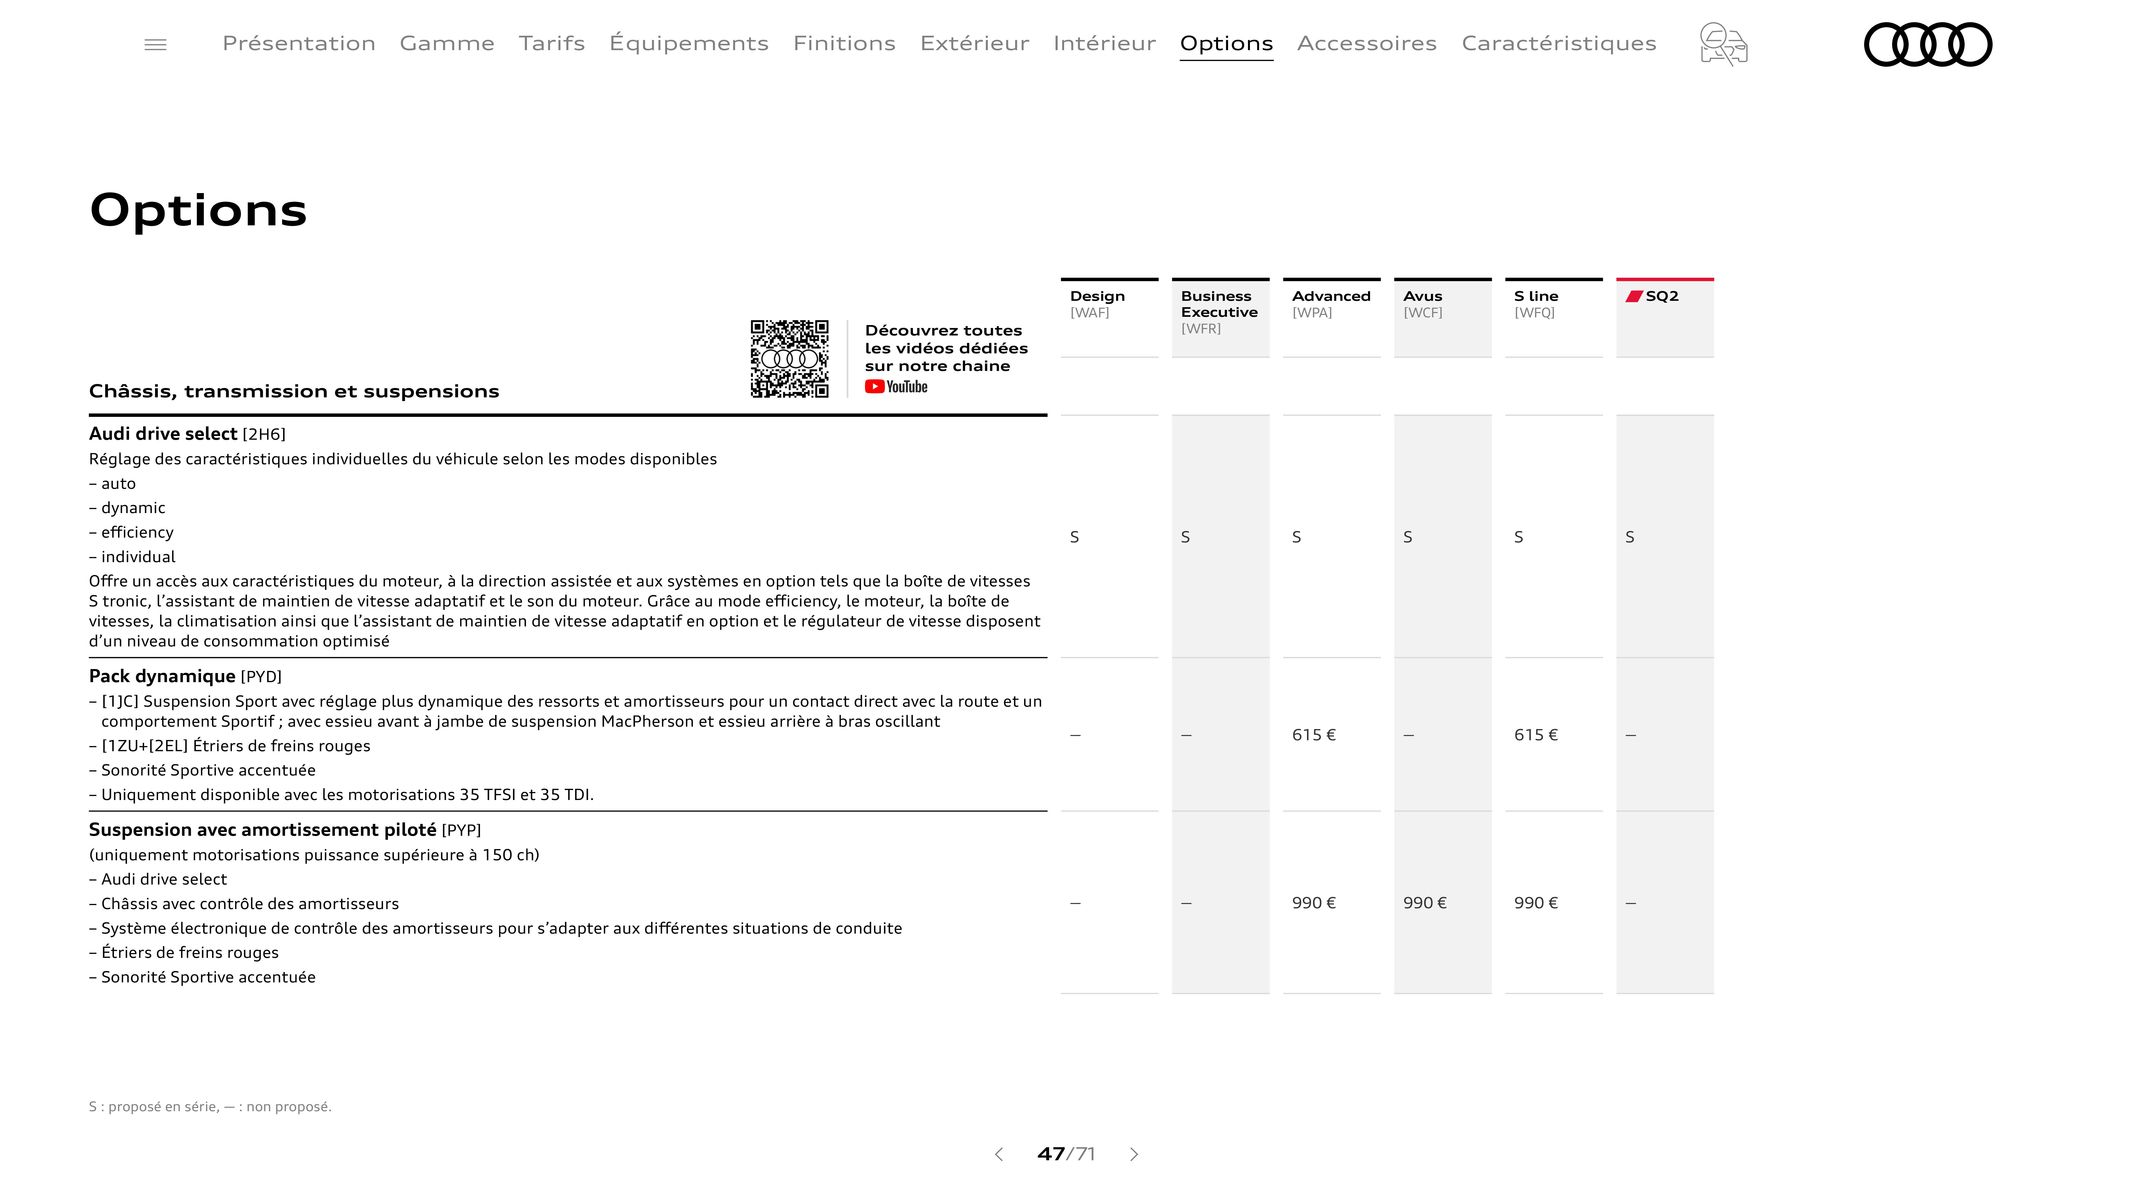The width and height of the screenshot is (2133, 1200).
Task: Go to next page arrow
Action: 1134,1154
